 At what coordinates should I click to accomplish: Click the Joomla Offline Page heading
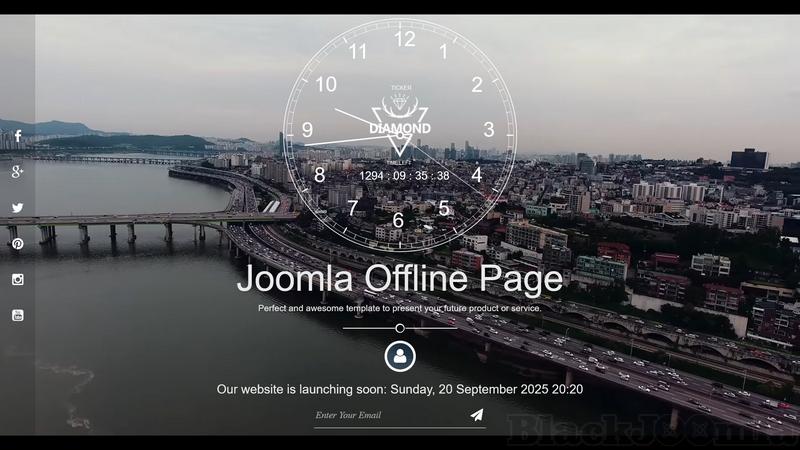pos(400,279)
